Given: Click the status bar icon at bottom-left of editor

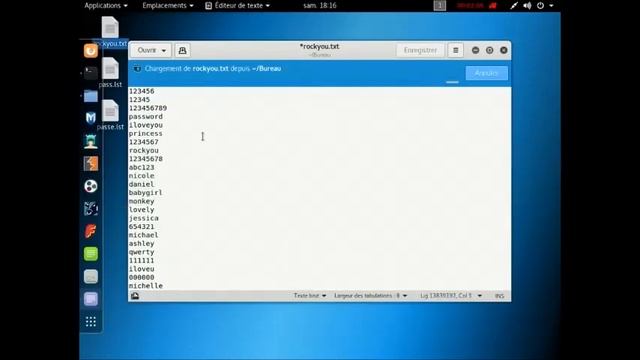Looking at the screenshot, I should click(135, 296).
